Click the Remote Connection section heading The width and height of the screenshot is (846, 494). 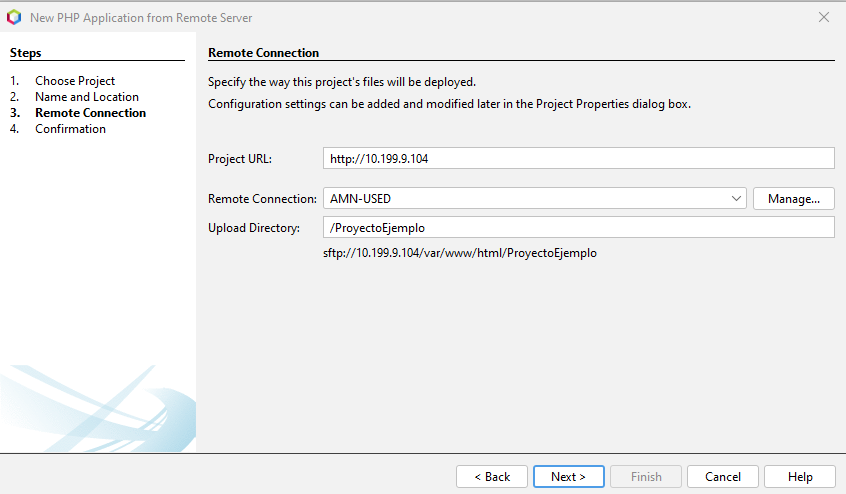point(263,53)
